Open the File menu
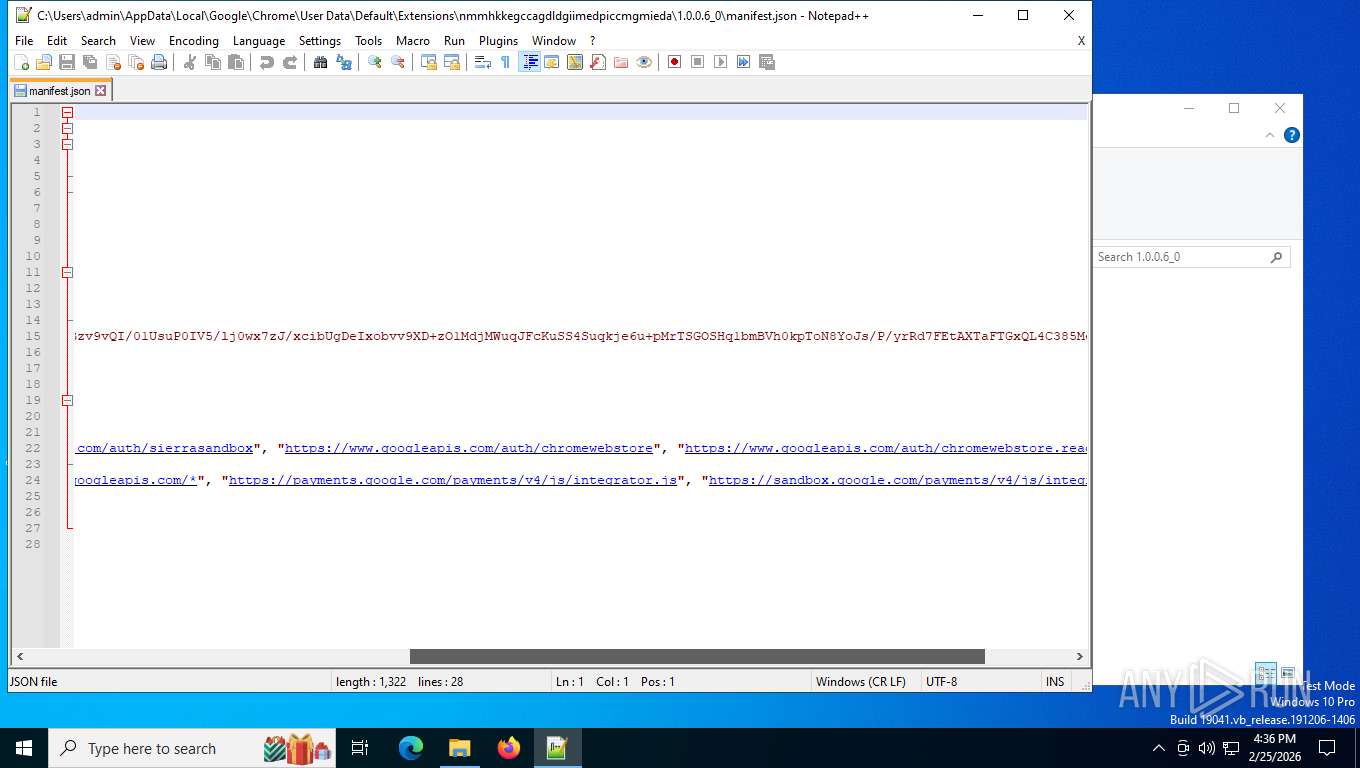This screenshot has width=1360, height=768. (24, 41)
